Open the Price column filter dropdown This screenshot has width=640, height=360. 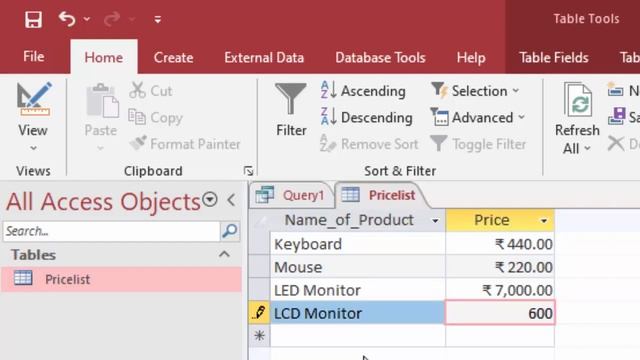click(544, 221)
